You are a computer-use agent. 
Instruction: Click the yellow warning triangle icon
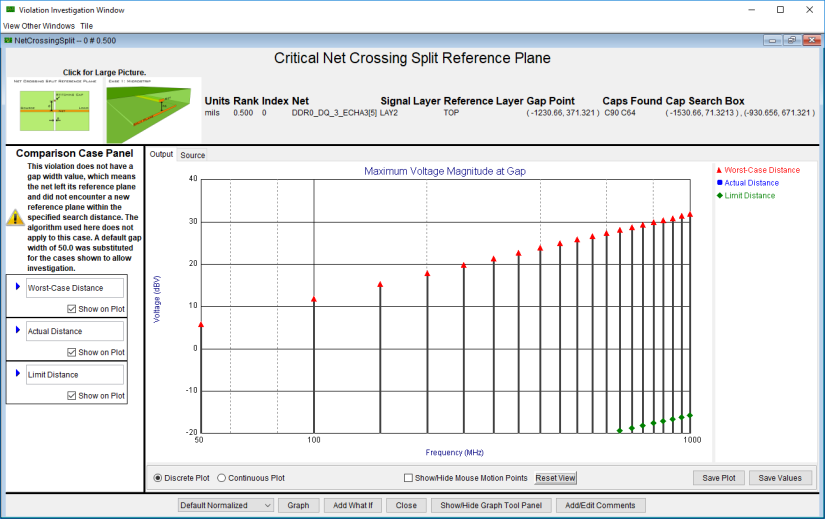(x=15, y=217)
